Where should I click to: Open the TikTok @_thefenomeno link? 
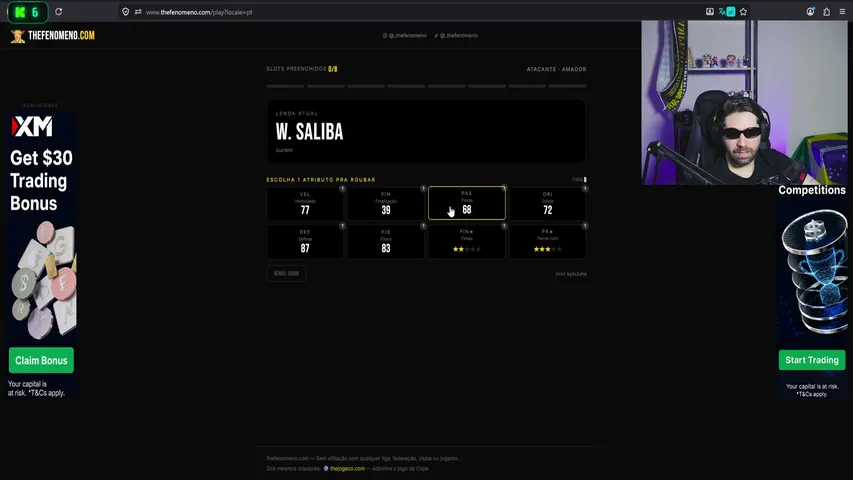coord(456,35)
